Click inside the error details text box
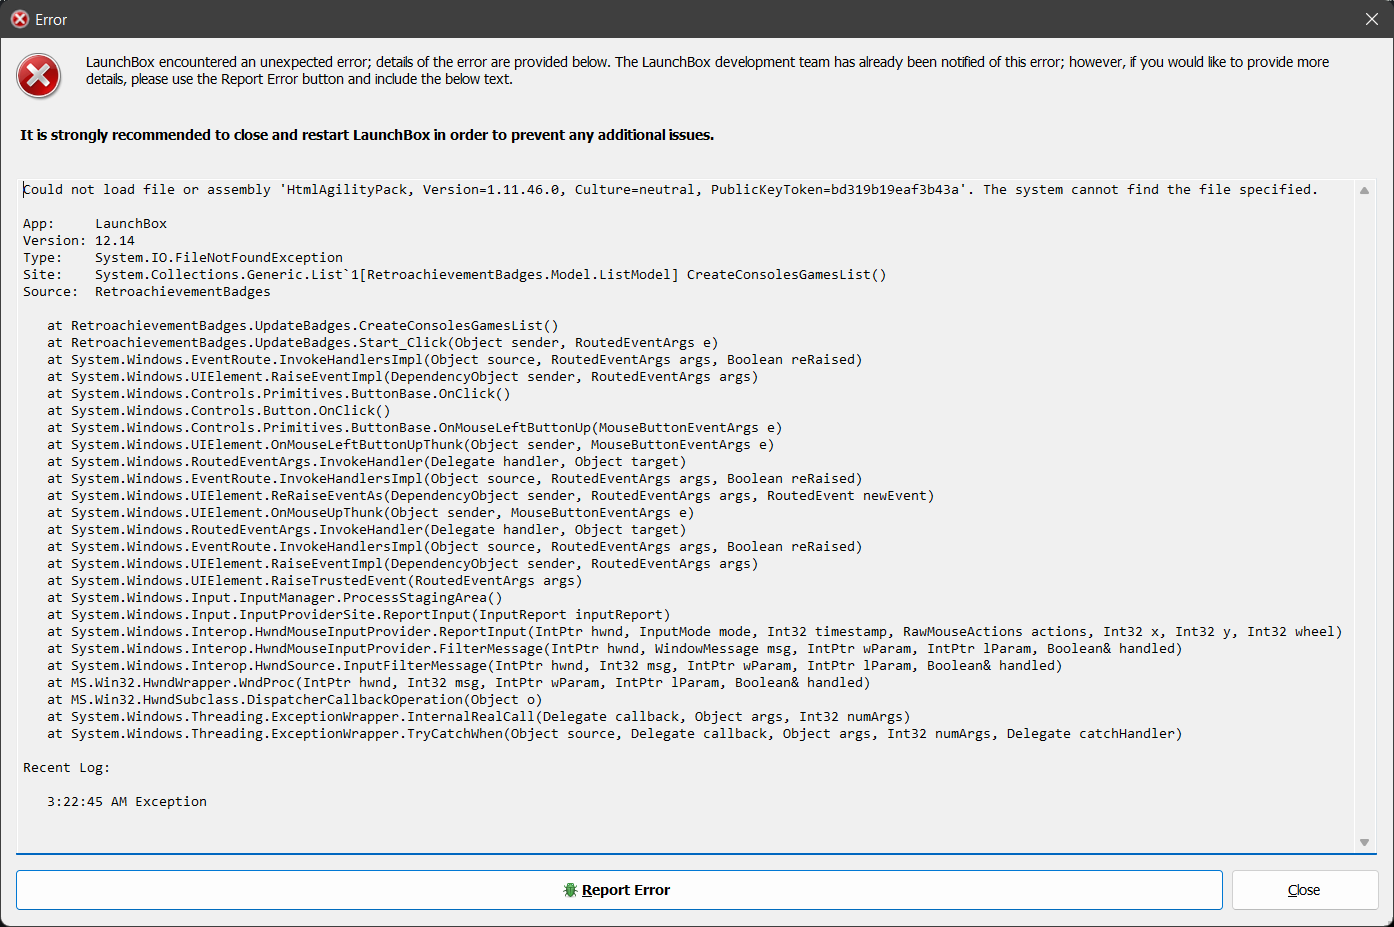 [685, 515]
